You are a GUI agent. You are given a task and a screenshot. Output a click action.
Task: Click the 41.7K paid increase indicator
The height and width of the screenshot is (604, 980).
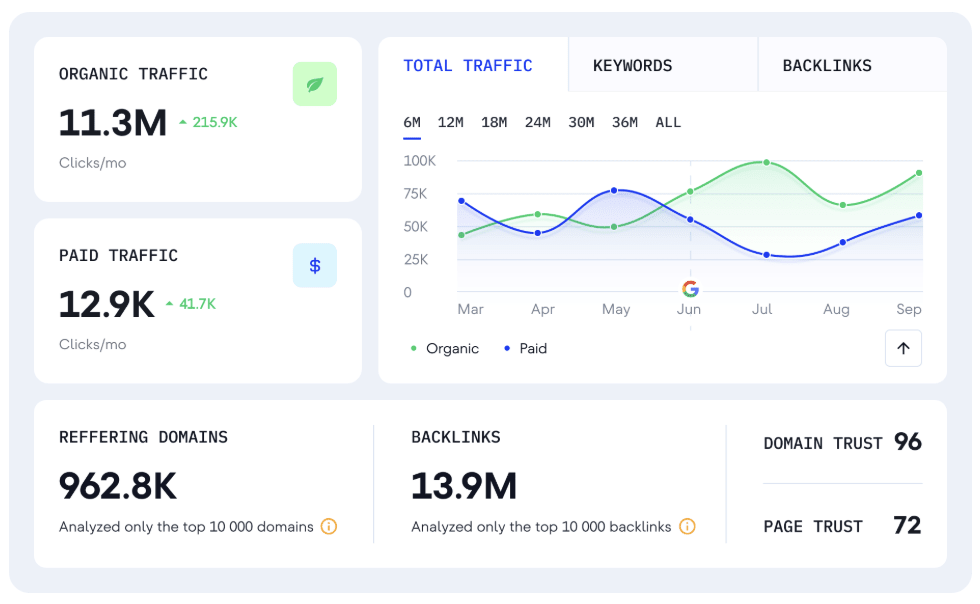click(x=191, y=304)
